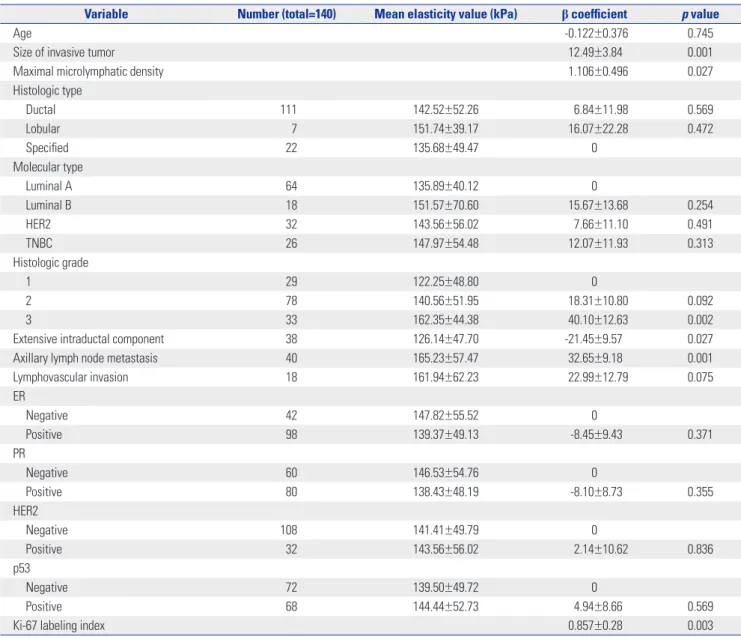
Task: Click the Ductal count '111'
Action: 288,110
